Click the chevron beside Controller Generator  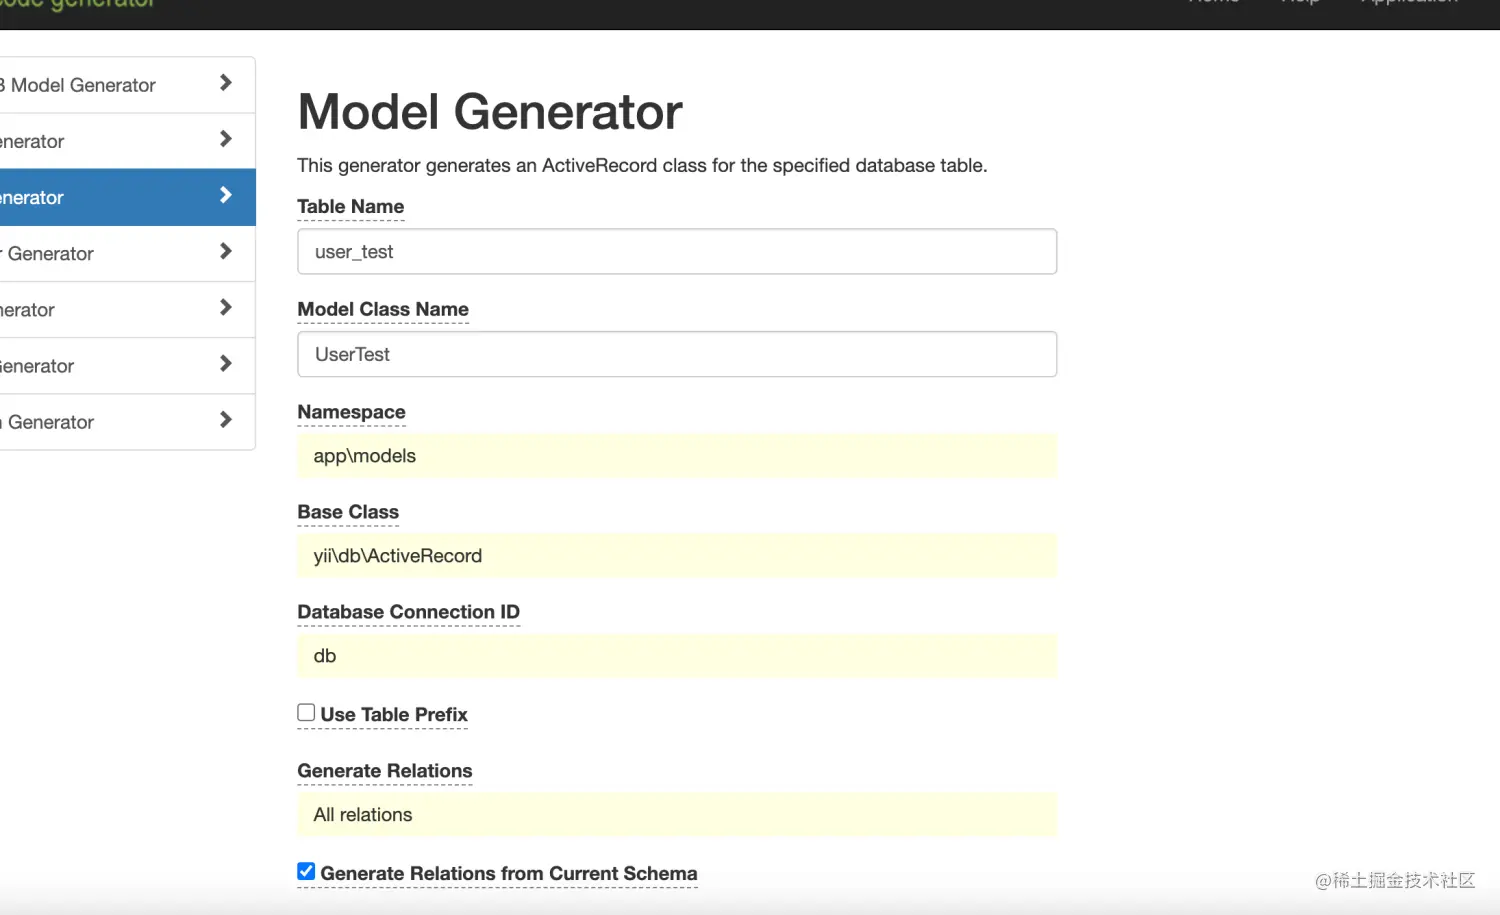tap(225, 251)
